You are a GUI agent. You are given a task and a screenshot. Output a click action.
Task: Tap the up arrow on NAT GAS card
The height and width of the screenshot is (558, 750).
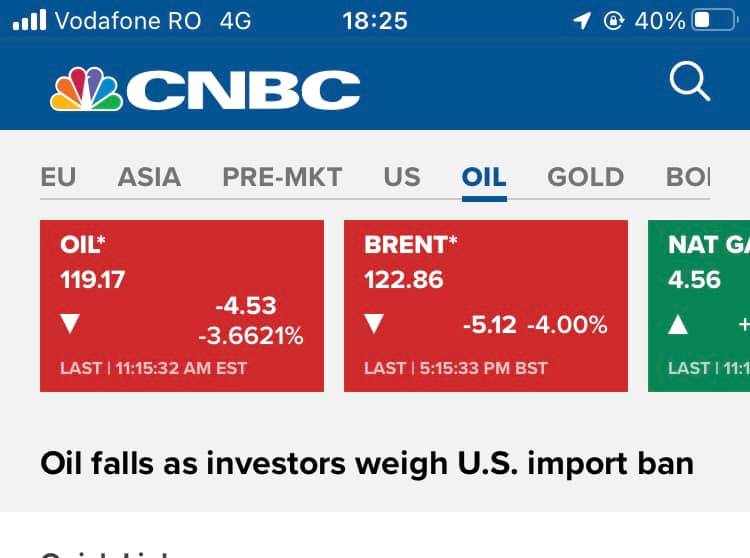tap(678, 323)
